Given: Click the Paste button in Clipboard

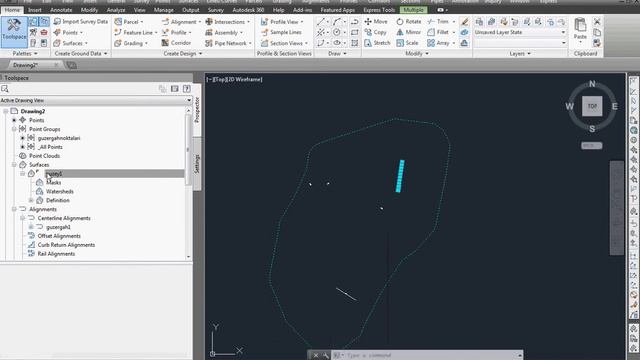Looking at the screenshot, I should pos(580,29).
